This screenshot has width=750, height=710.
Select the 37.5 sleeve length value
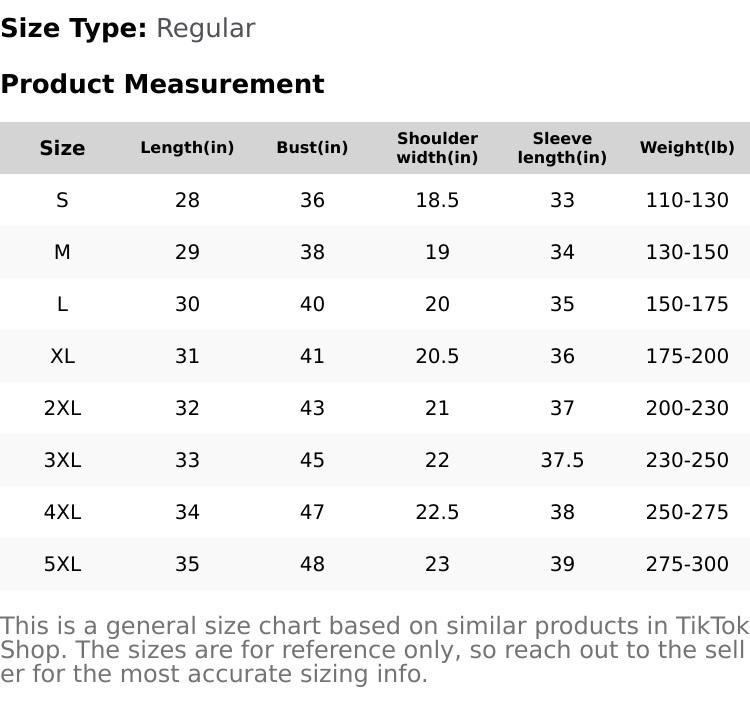pos(562,460)
